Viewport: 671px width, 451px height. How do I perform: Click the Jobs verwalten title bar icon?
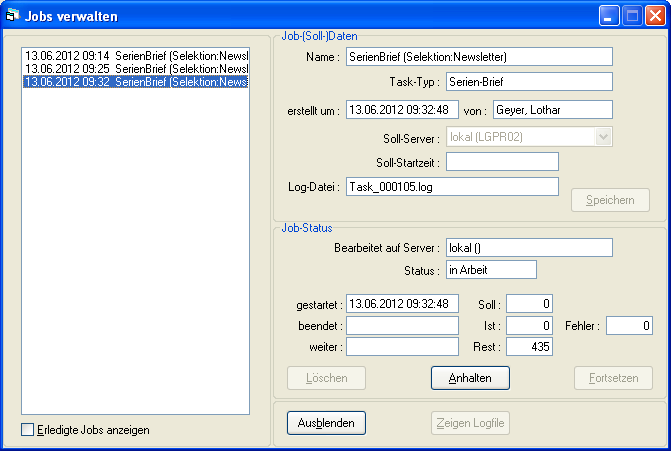tap(13, 15)
